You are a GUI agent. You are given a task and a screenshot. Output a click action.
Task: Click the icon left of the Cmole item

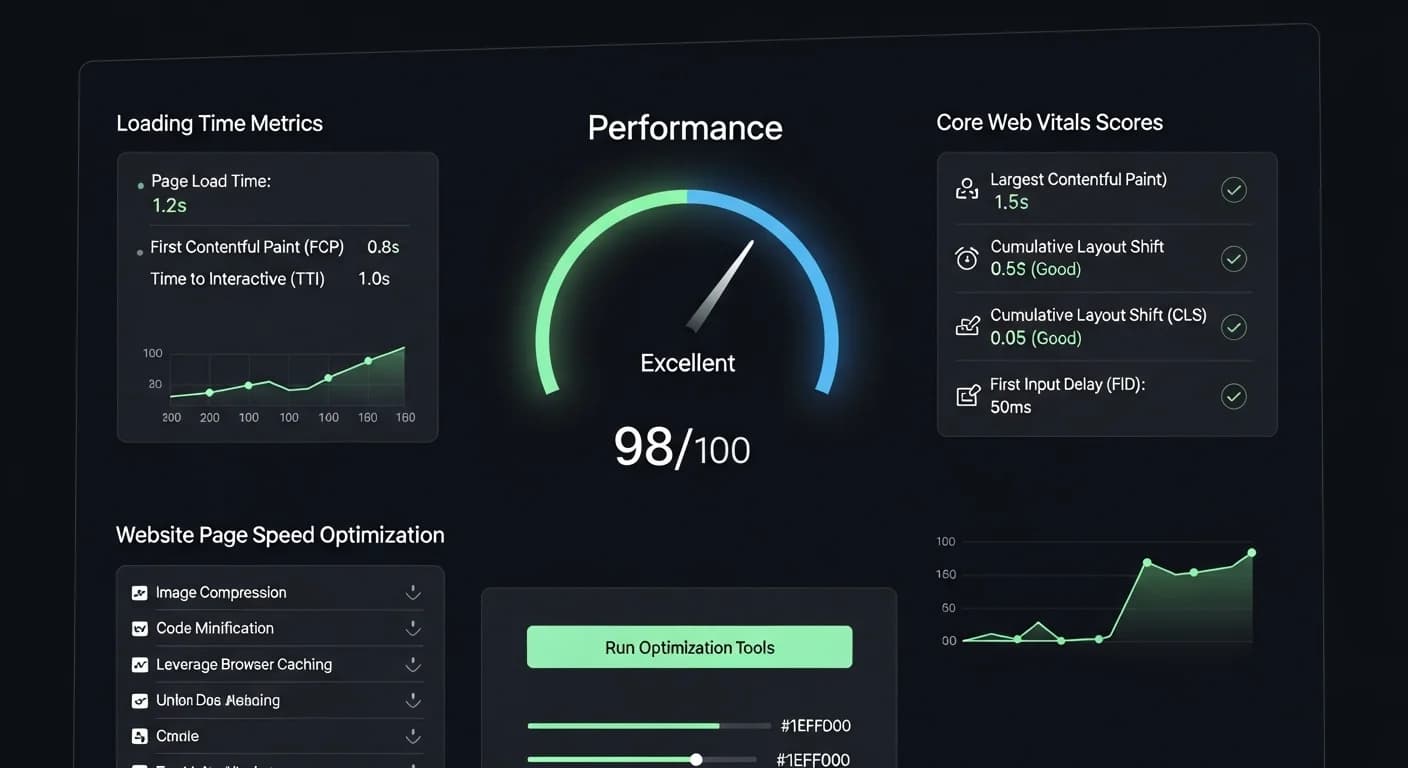point(140,736)
